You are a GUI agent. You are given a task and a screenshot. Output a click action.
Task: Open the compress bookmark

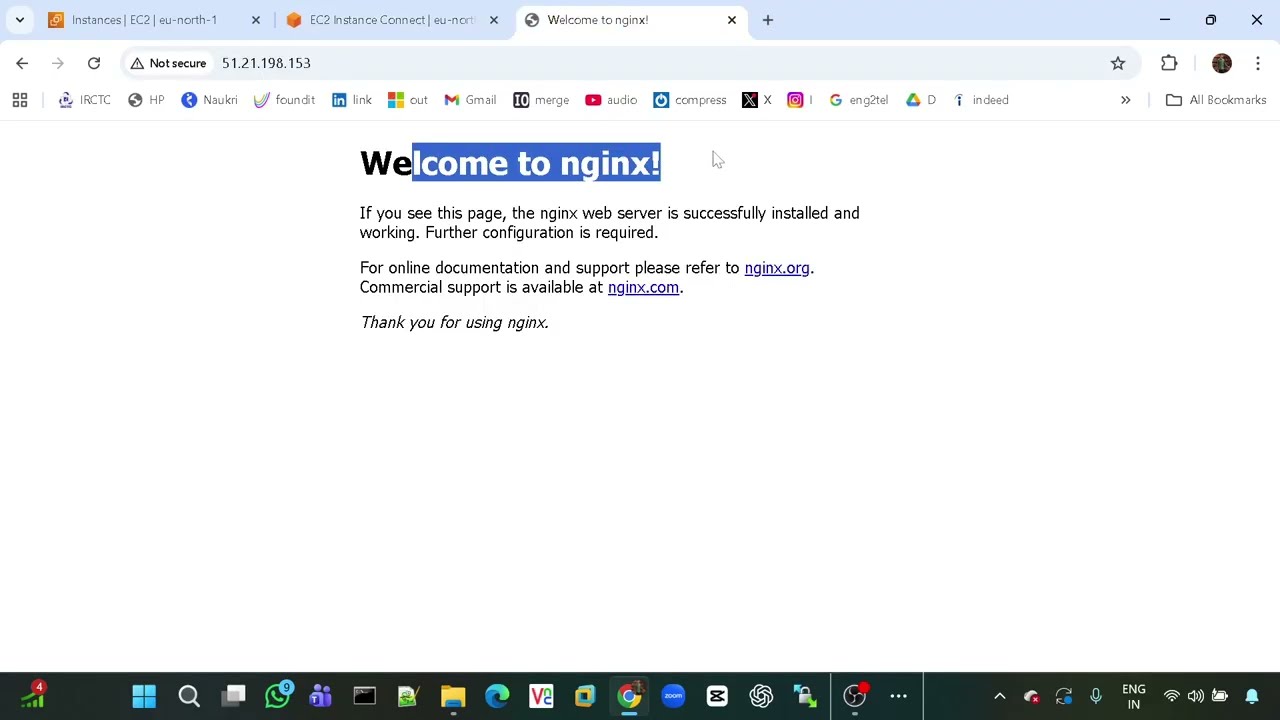coord(689,100)
